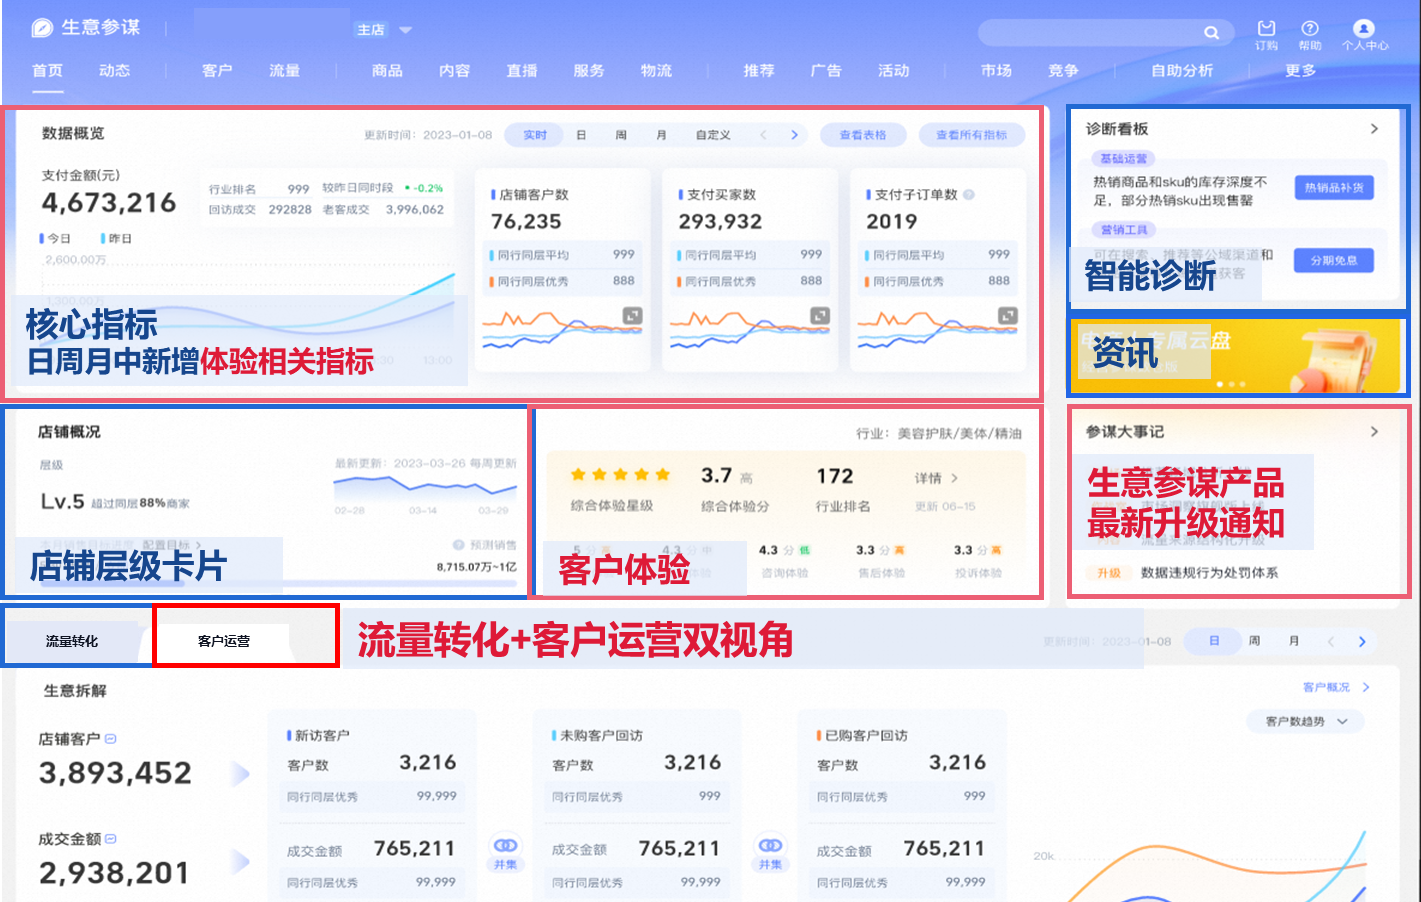The height and width of the screenshot is (902, 1421).
Task: Toggle the 今日 chart legend
Action: (x=56, y=239)
